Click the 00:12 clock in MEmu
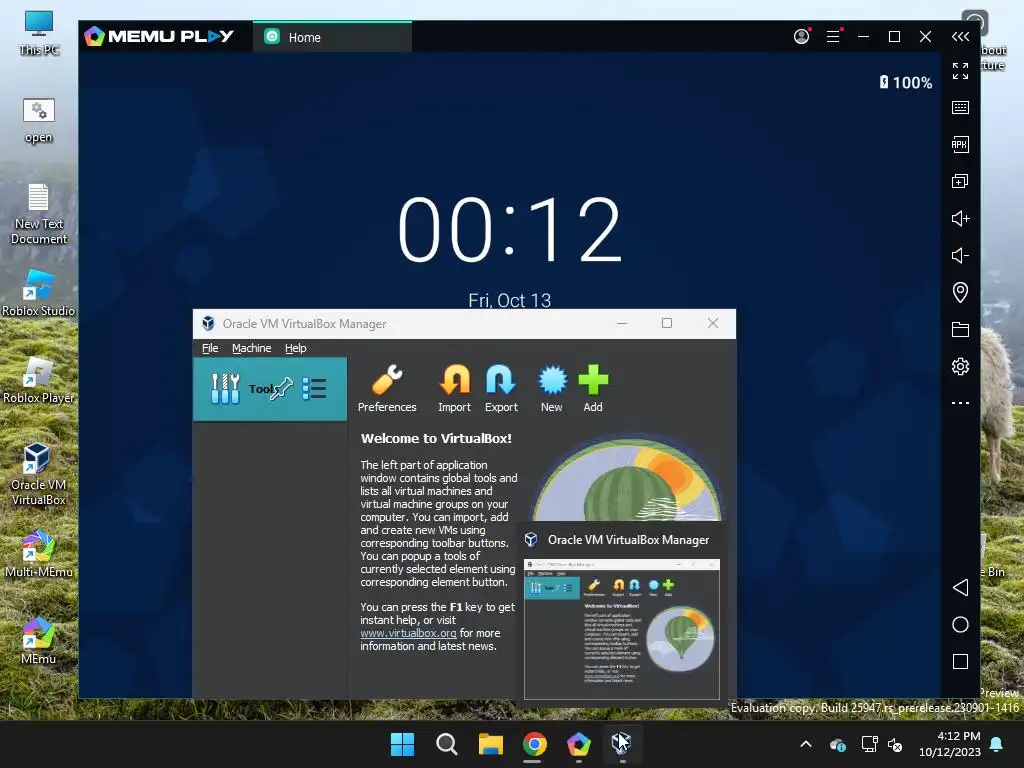This screenshot has height=768, width=1024. [509, 230]
